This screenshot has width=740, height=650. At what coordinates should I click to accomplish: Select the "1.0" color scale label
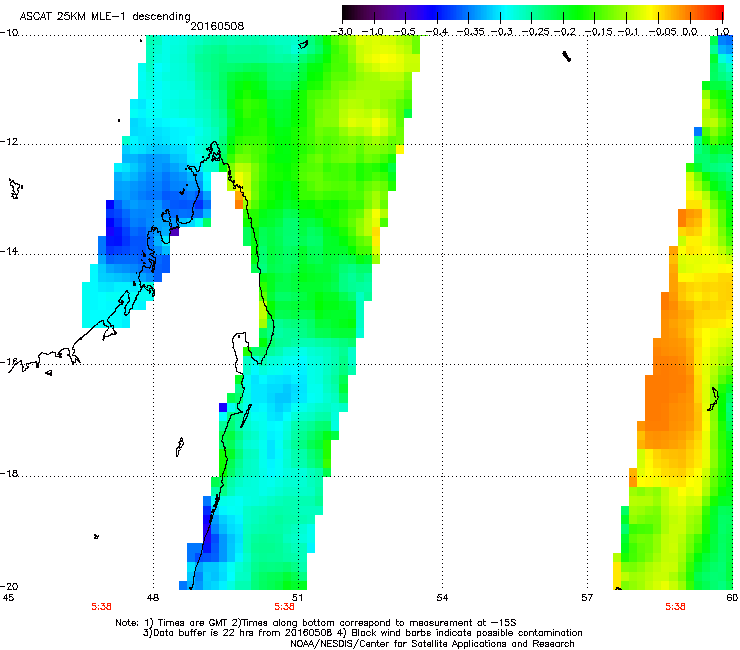722,32
